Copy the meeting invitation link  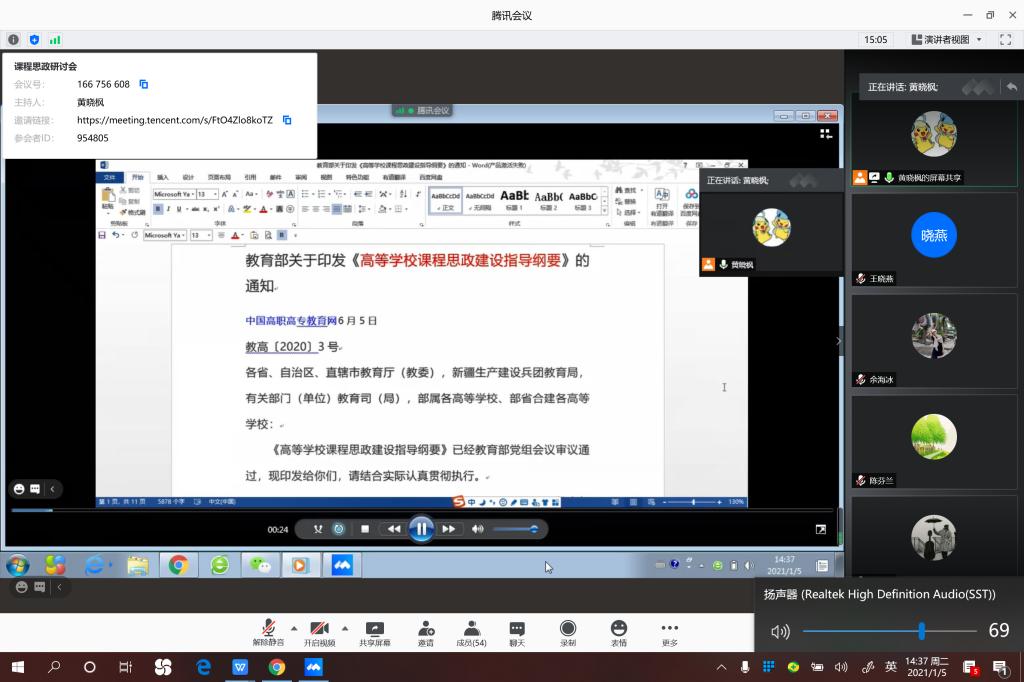[287, 120]
